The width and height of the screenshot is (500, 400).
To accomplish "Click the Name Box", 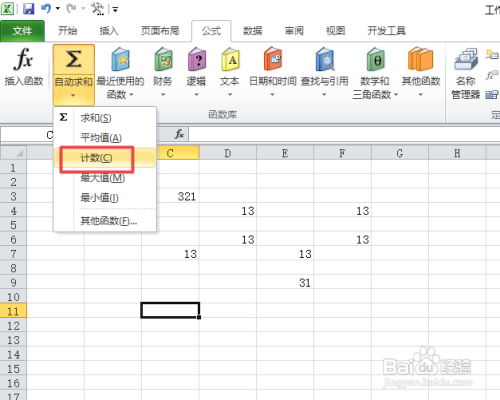I will [27, 134].
